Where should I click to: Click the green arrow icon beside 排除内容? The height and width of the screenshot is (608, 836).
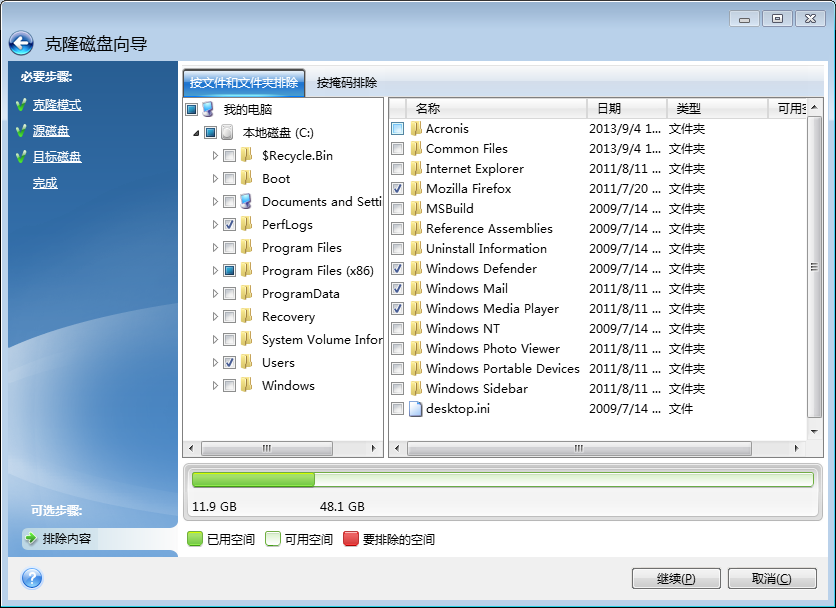[31, 538]
